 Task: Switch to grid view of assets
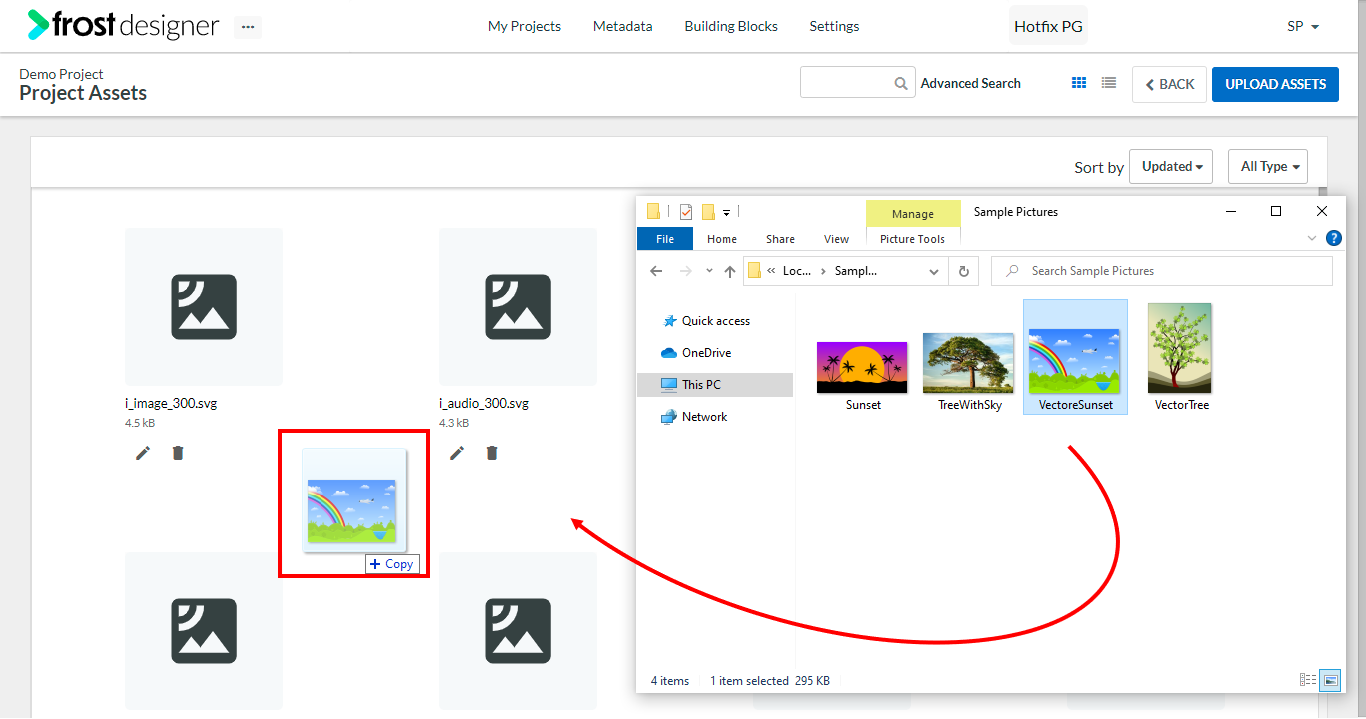(x=1079, y=83)
